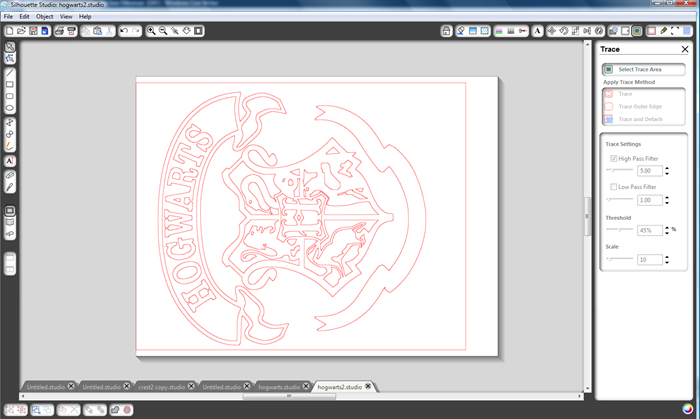
Task: Select the Edit Points tool
Action: pyautogui.click(x=10, y=58)
